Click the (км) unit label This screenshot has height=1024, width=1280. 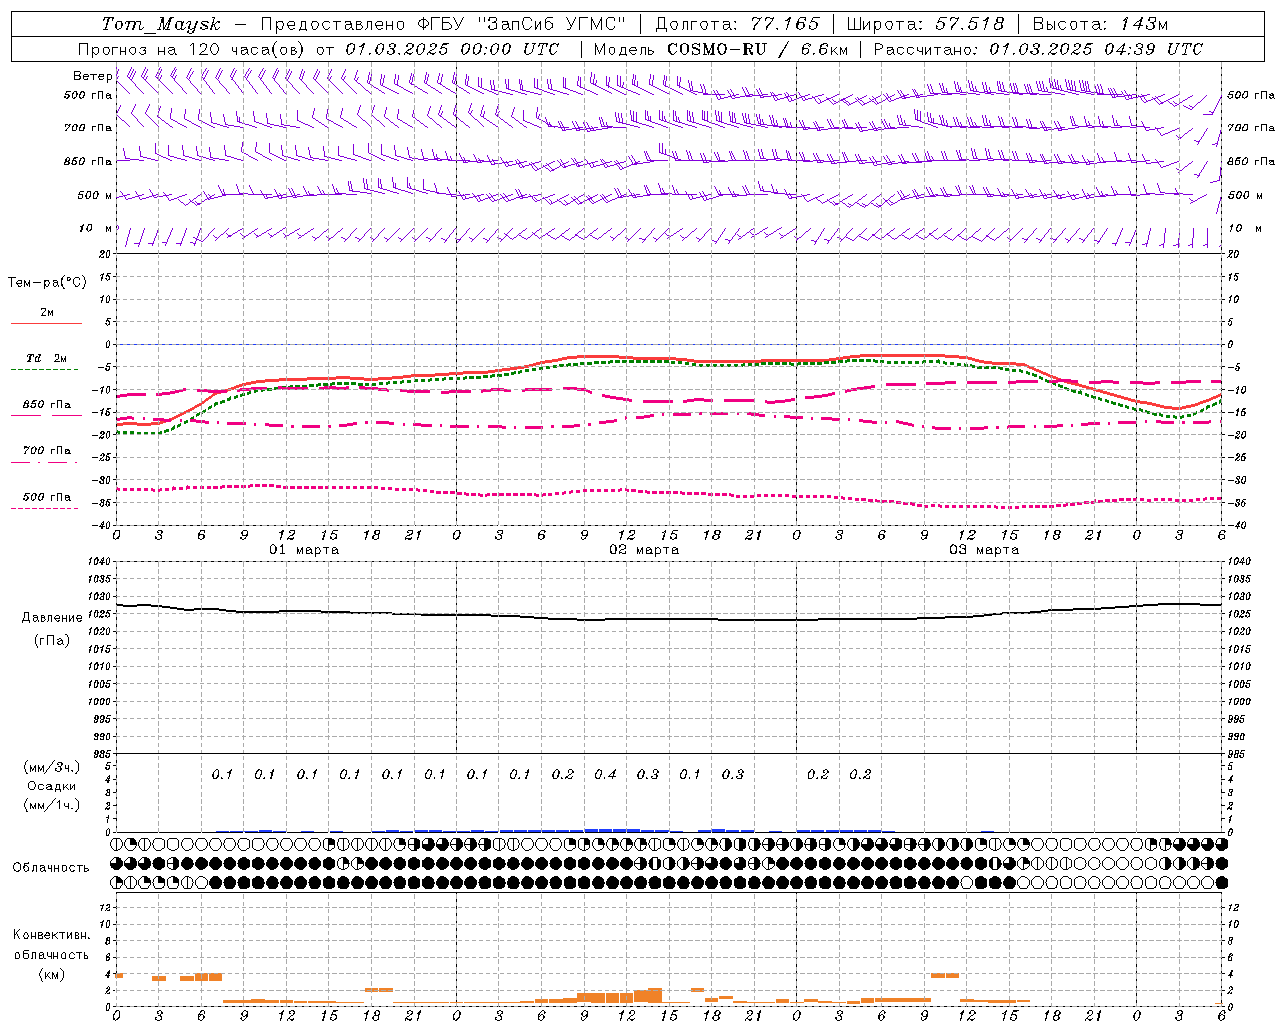pyautogui.click(x=51, y=974)
